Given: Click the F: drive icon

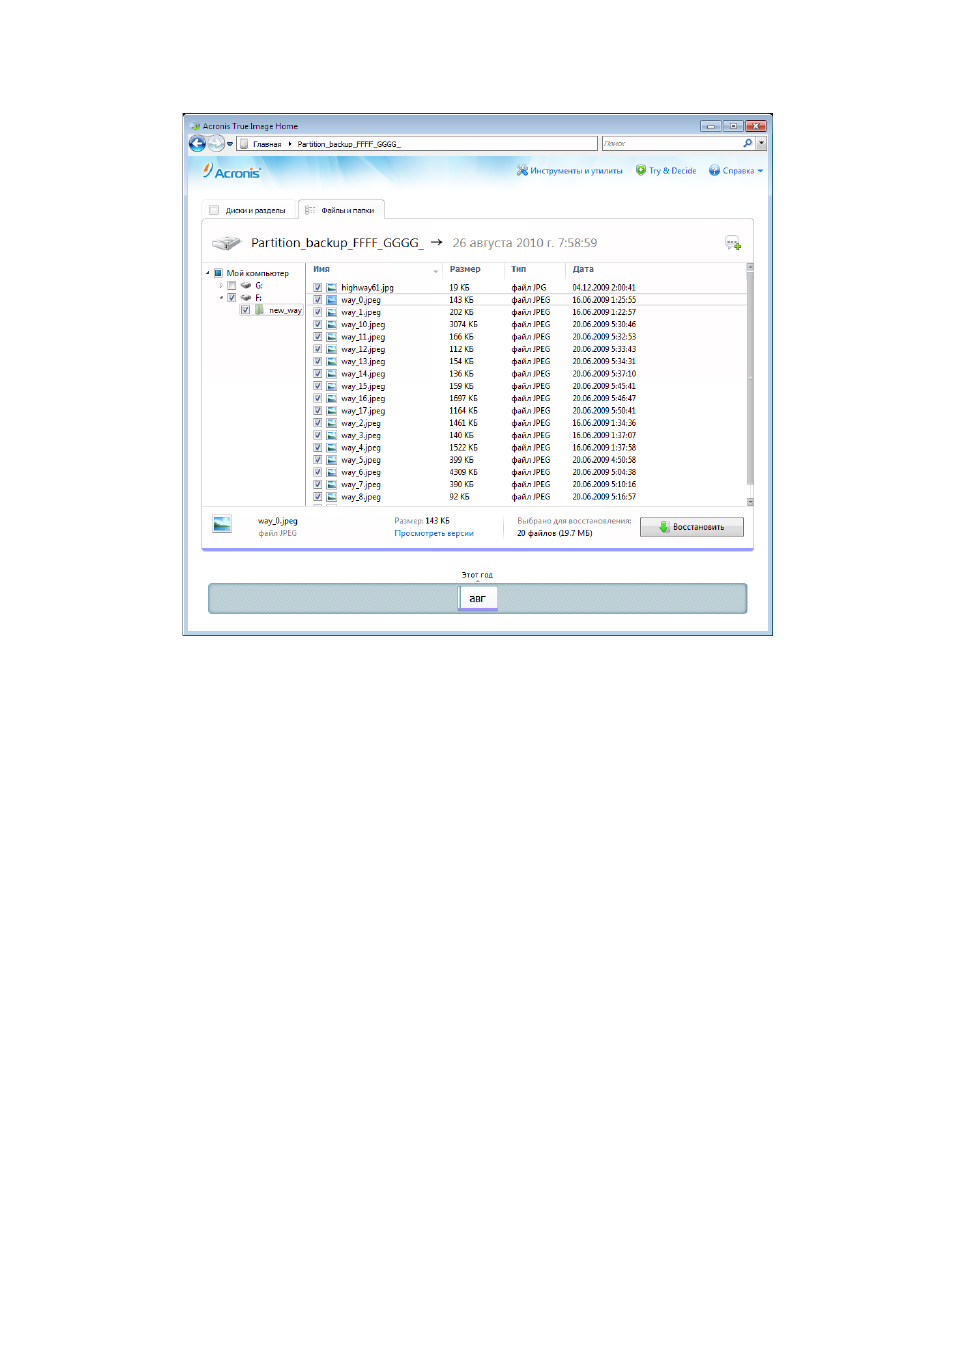Looking at the screenshot, I should [246, 298].
